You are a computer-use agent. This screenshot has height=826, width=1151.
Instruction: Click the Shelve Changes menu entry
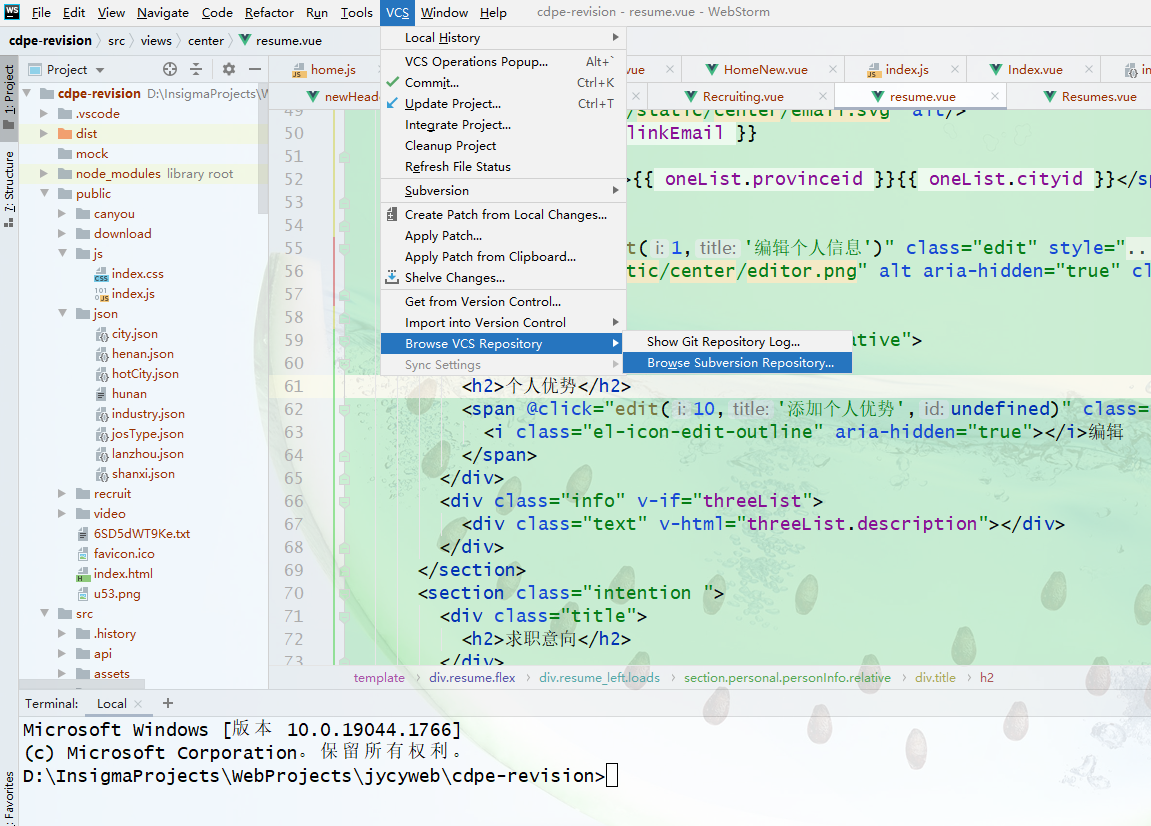[x=454, y=278]
